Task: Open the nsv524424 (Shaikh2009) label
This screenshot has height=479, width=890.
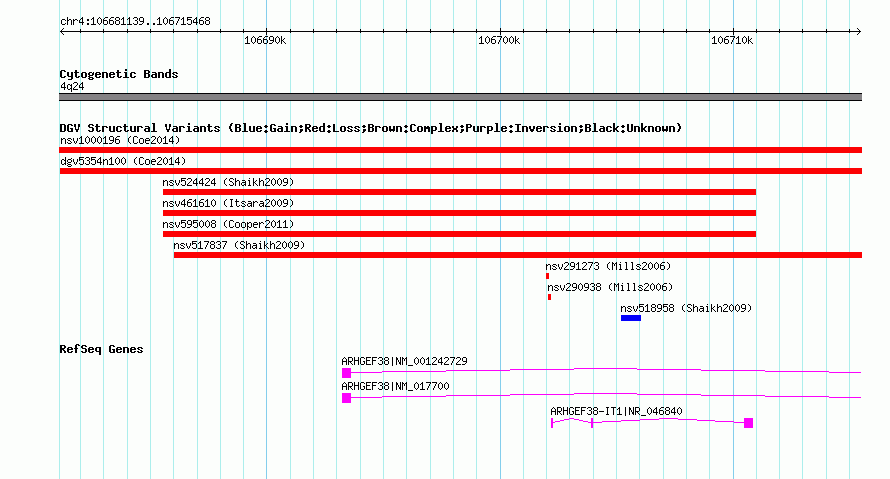Action: 228,182
